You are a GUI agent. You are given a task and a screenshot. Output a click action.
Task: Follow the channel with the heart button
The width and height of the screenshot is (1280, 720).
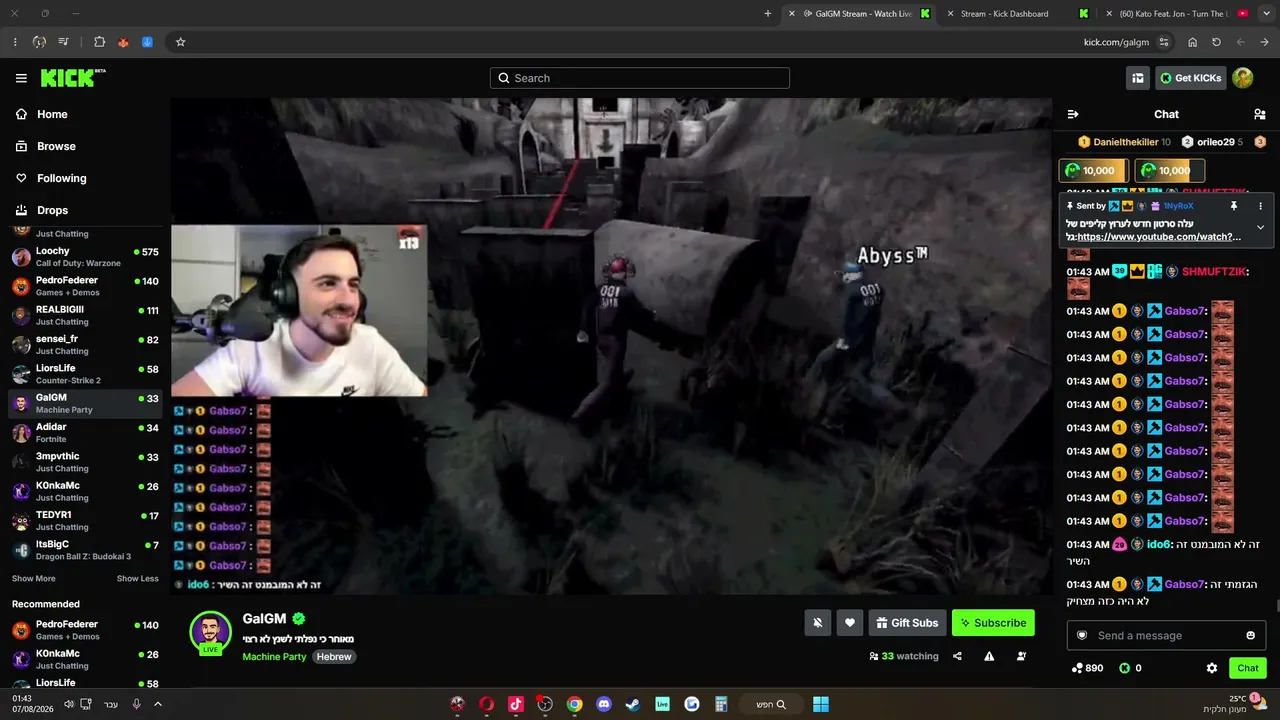pos(850,623)
